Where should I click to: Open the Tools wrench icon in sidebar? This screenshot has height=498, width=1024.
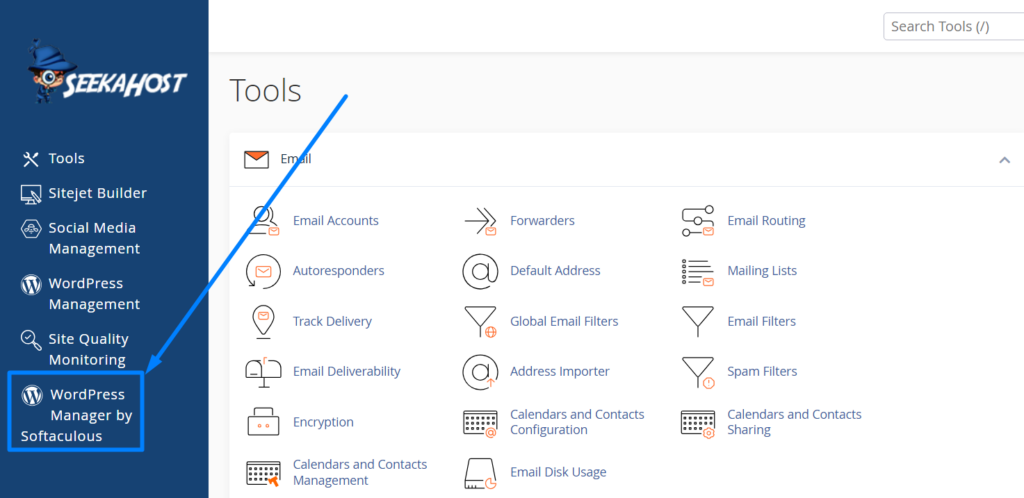click(31, 159)
